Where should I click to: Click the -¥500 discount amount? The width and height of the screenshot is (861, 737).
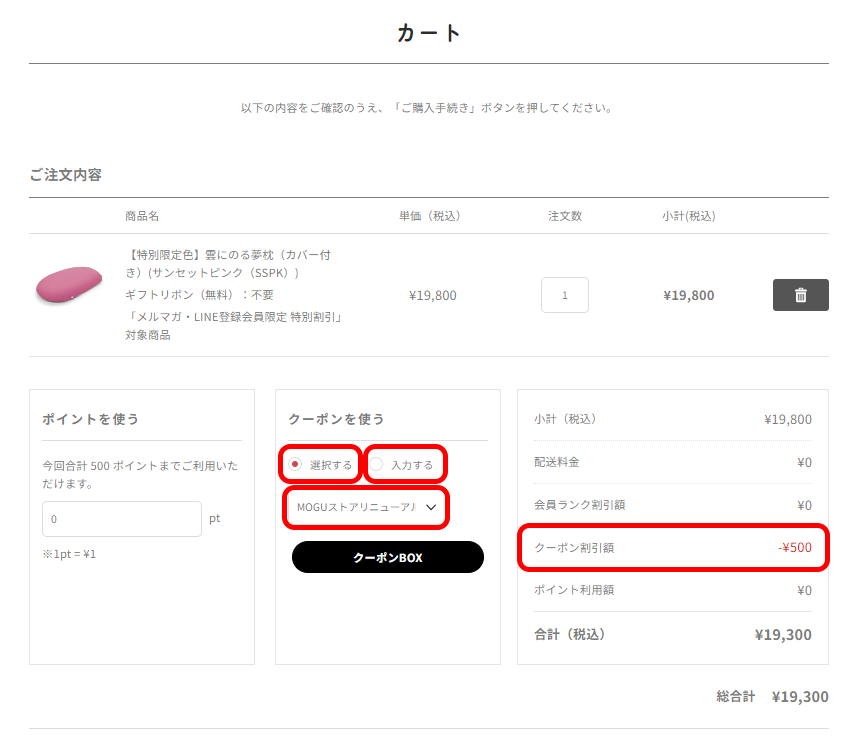(795, 548)
